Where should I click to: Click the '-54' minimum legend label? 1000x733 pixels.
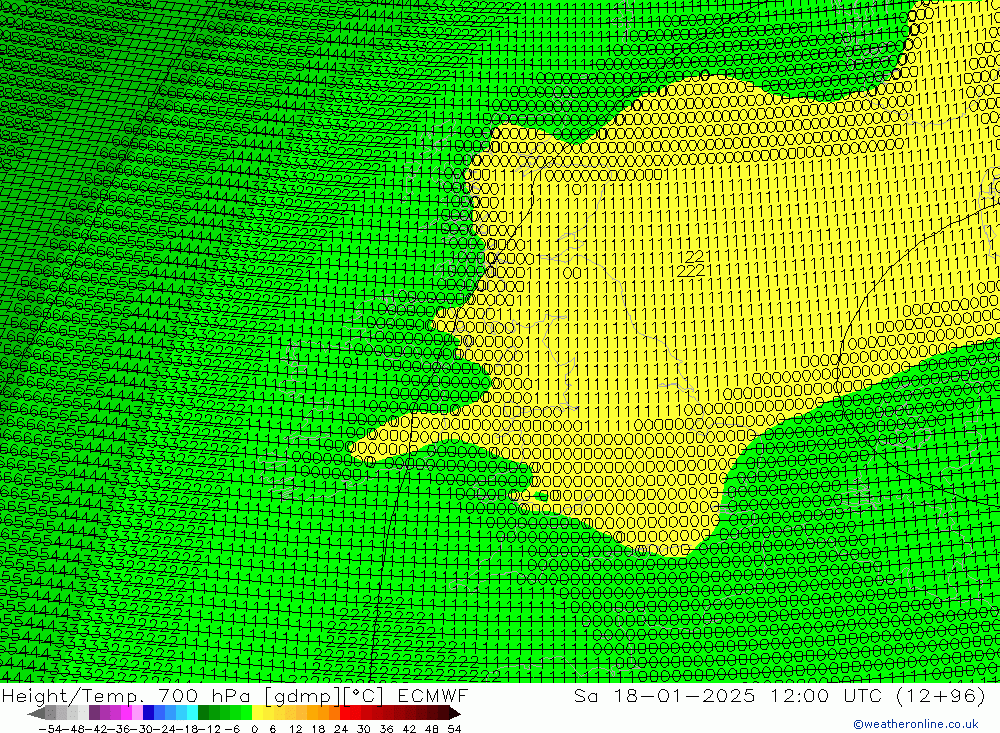[x=51, y=729]
